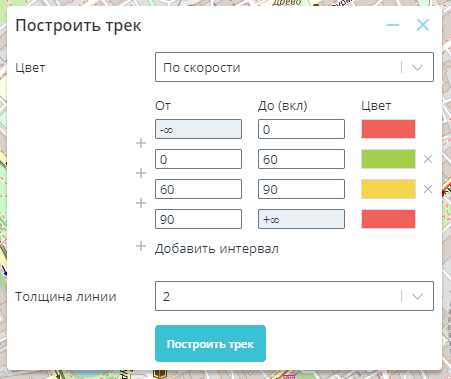
Task: Open the red swatch of the -∞ row
Action: (x=388, y=129)
